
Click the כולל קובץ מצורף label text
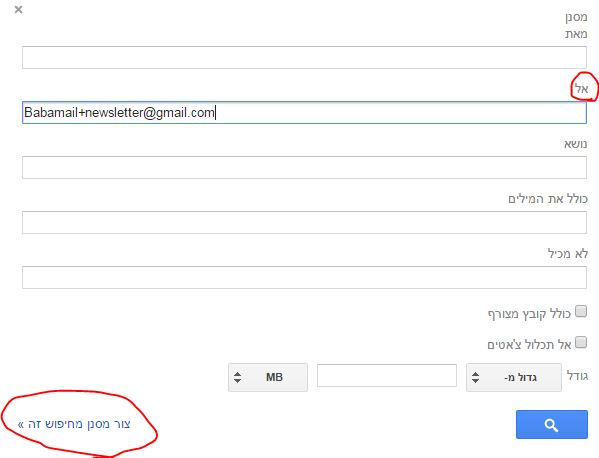click(x=529, y=314)
